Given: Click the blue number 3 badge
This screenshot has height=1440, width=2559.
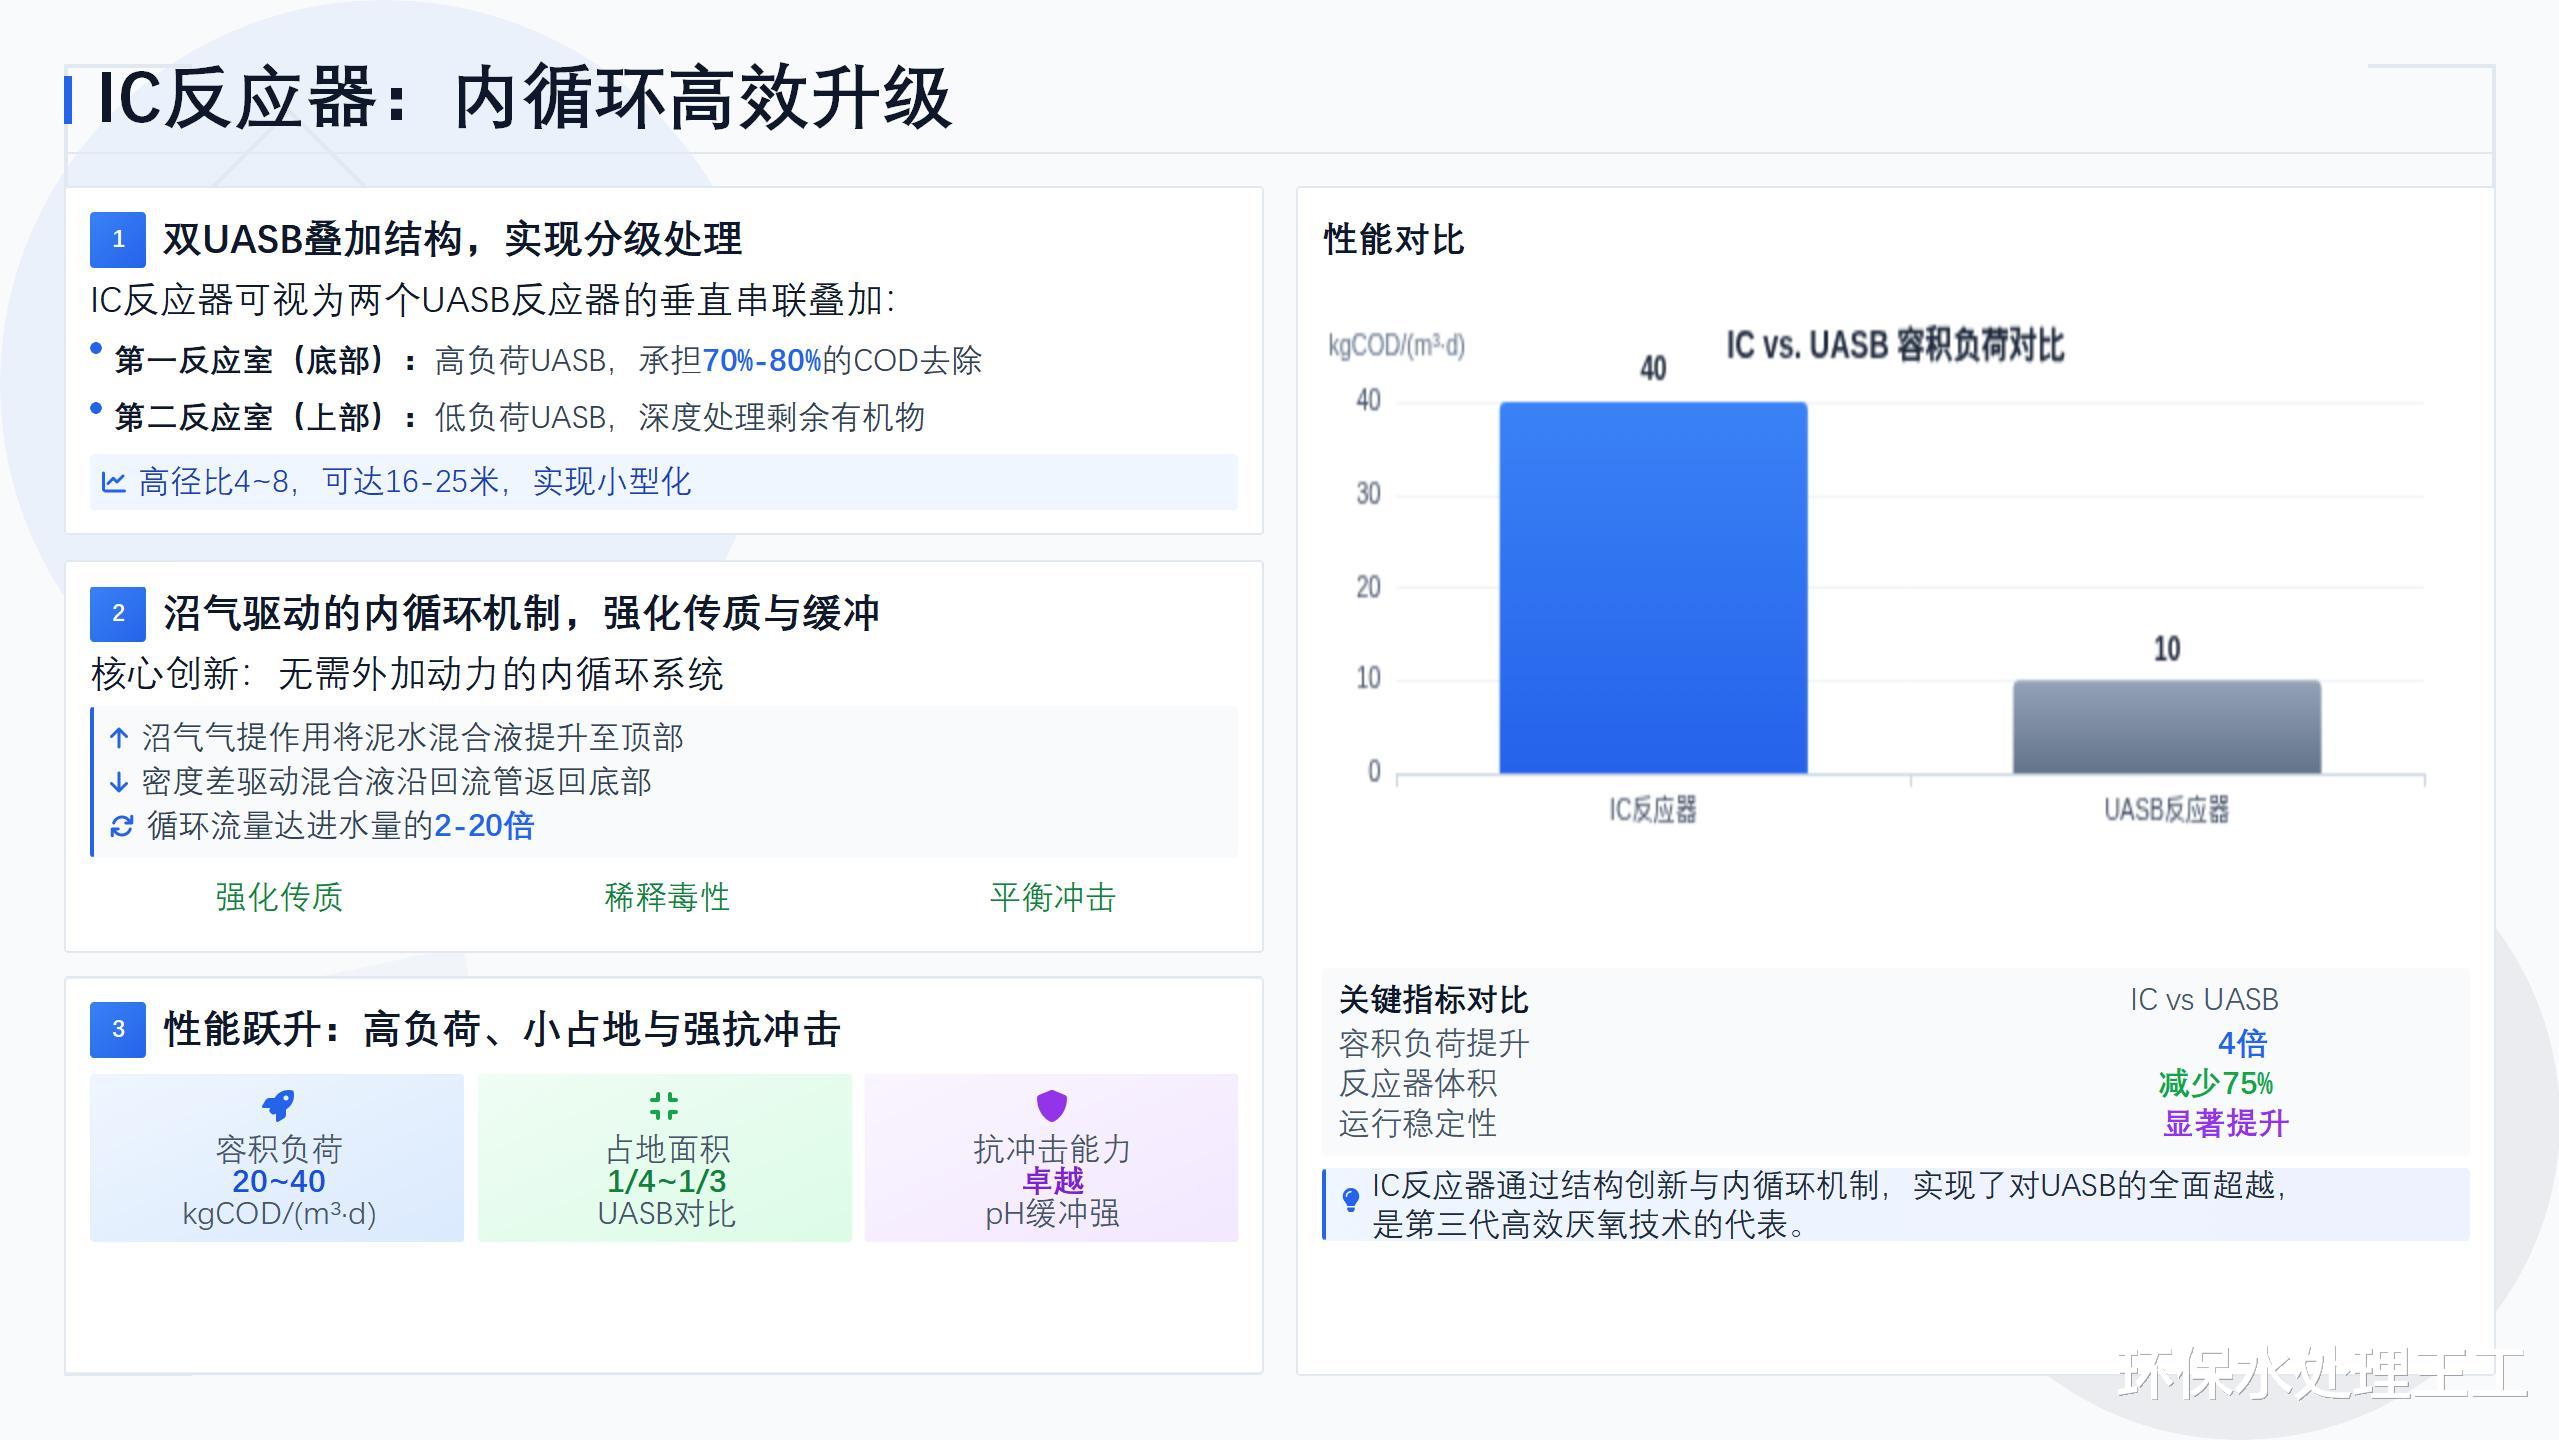Looking at the screenshot, I should click(x=118, y=1029).
